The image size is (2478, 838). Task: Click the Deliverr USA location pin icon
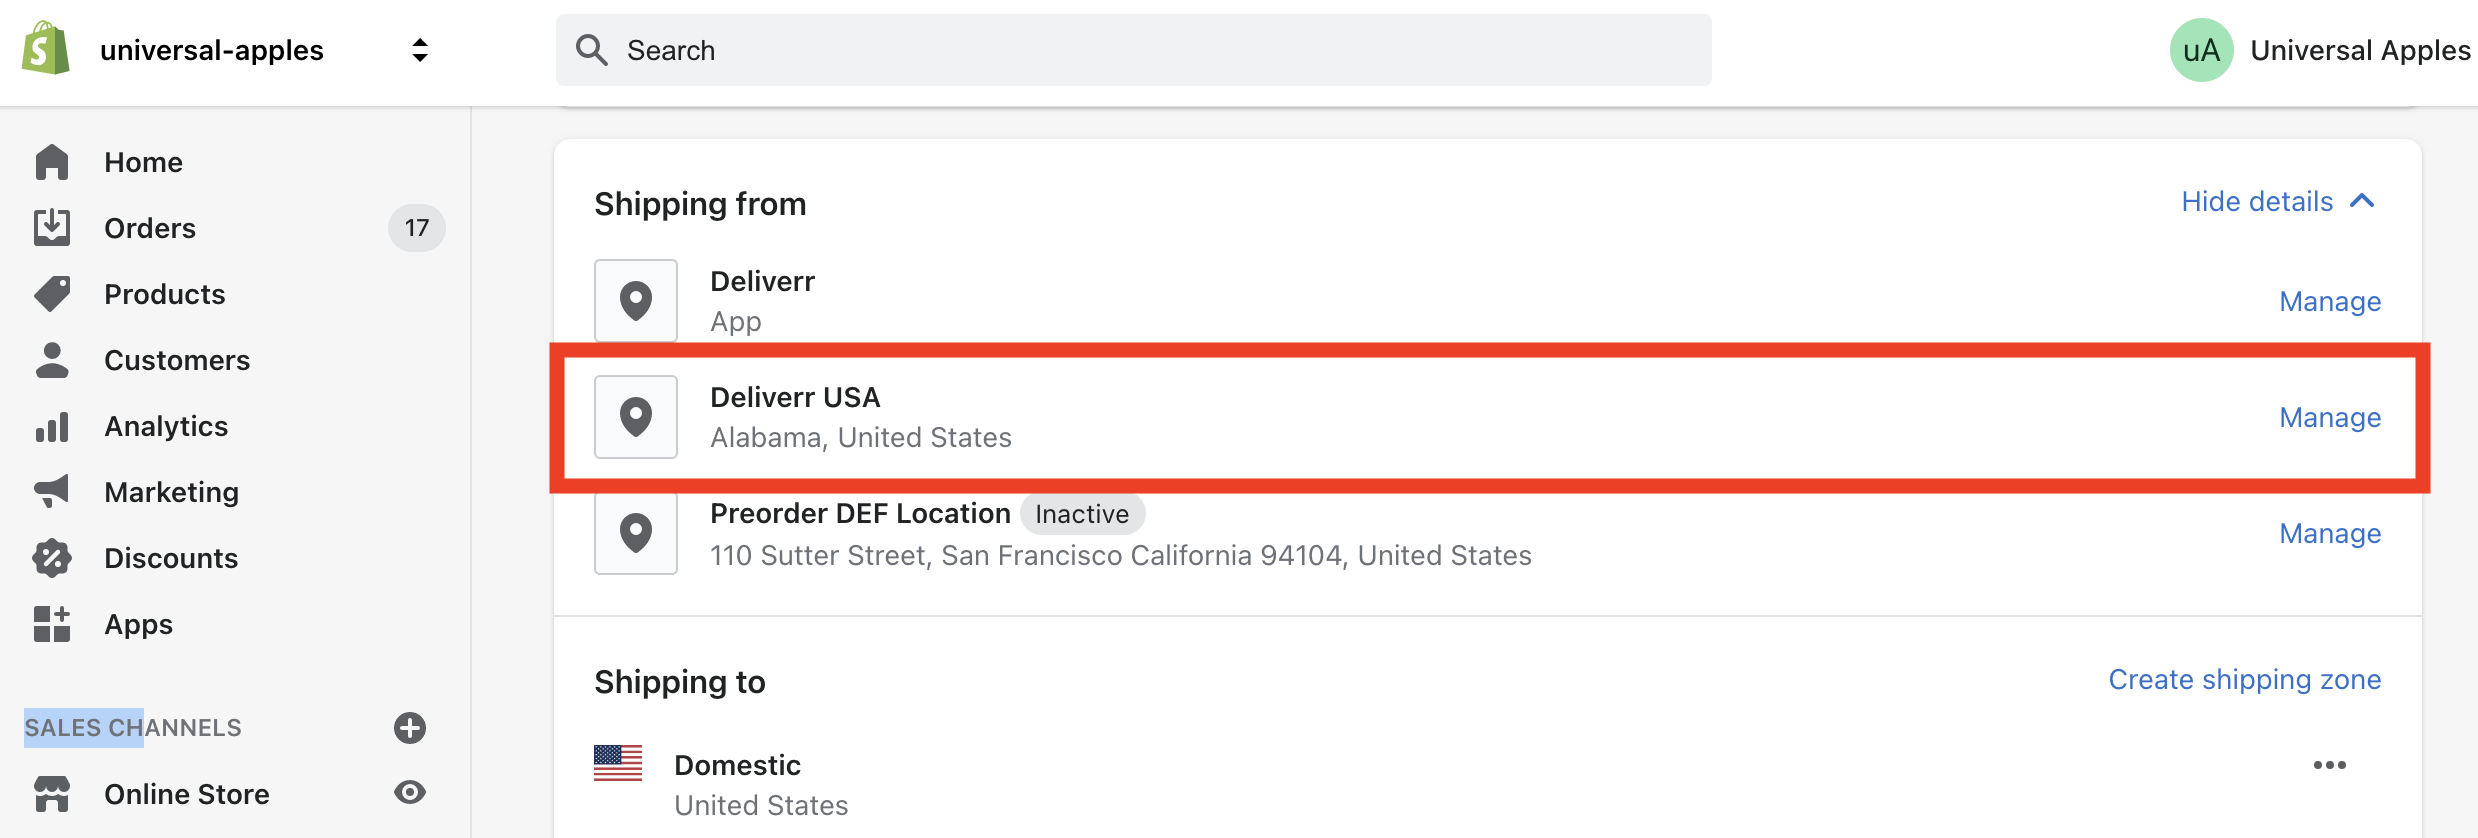(x=636, y=417)
